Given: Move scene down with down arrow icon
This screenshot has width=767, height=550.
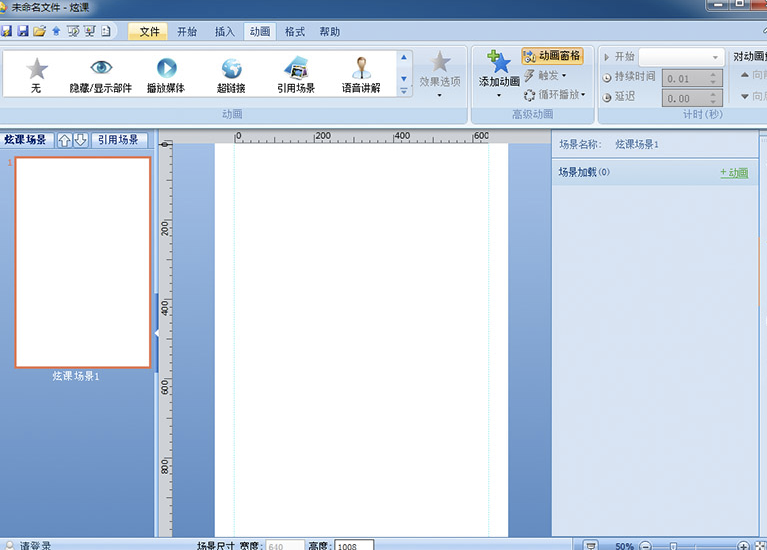Looking at the screenshot, I should click(81, 140).
